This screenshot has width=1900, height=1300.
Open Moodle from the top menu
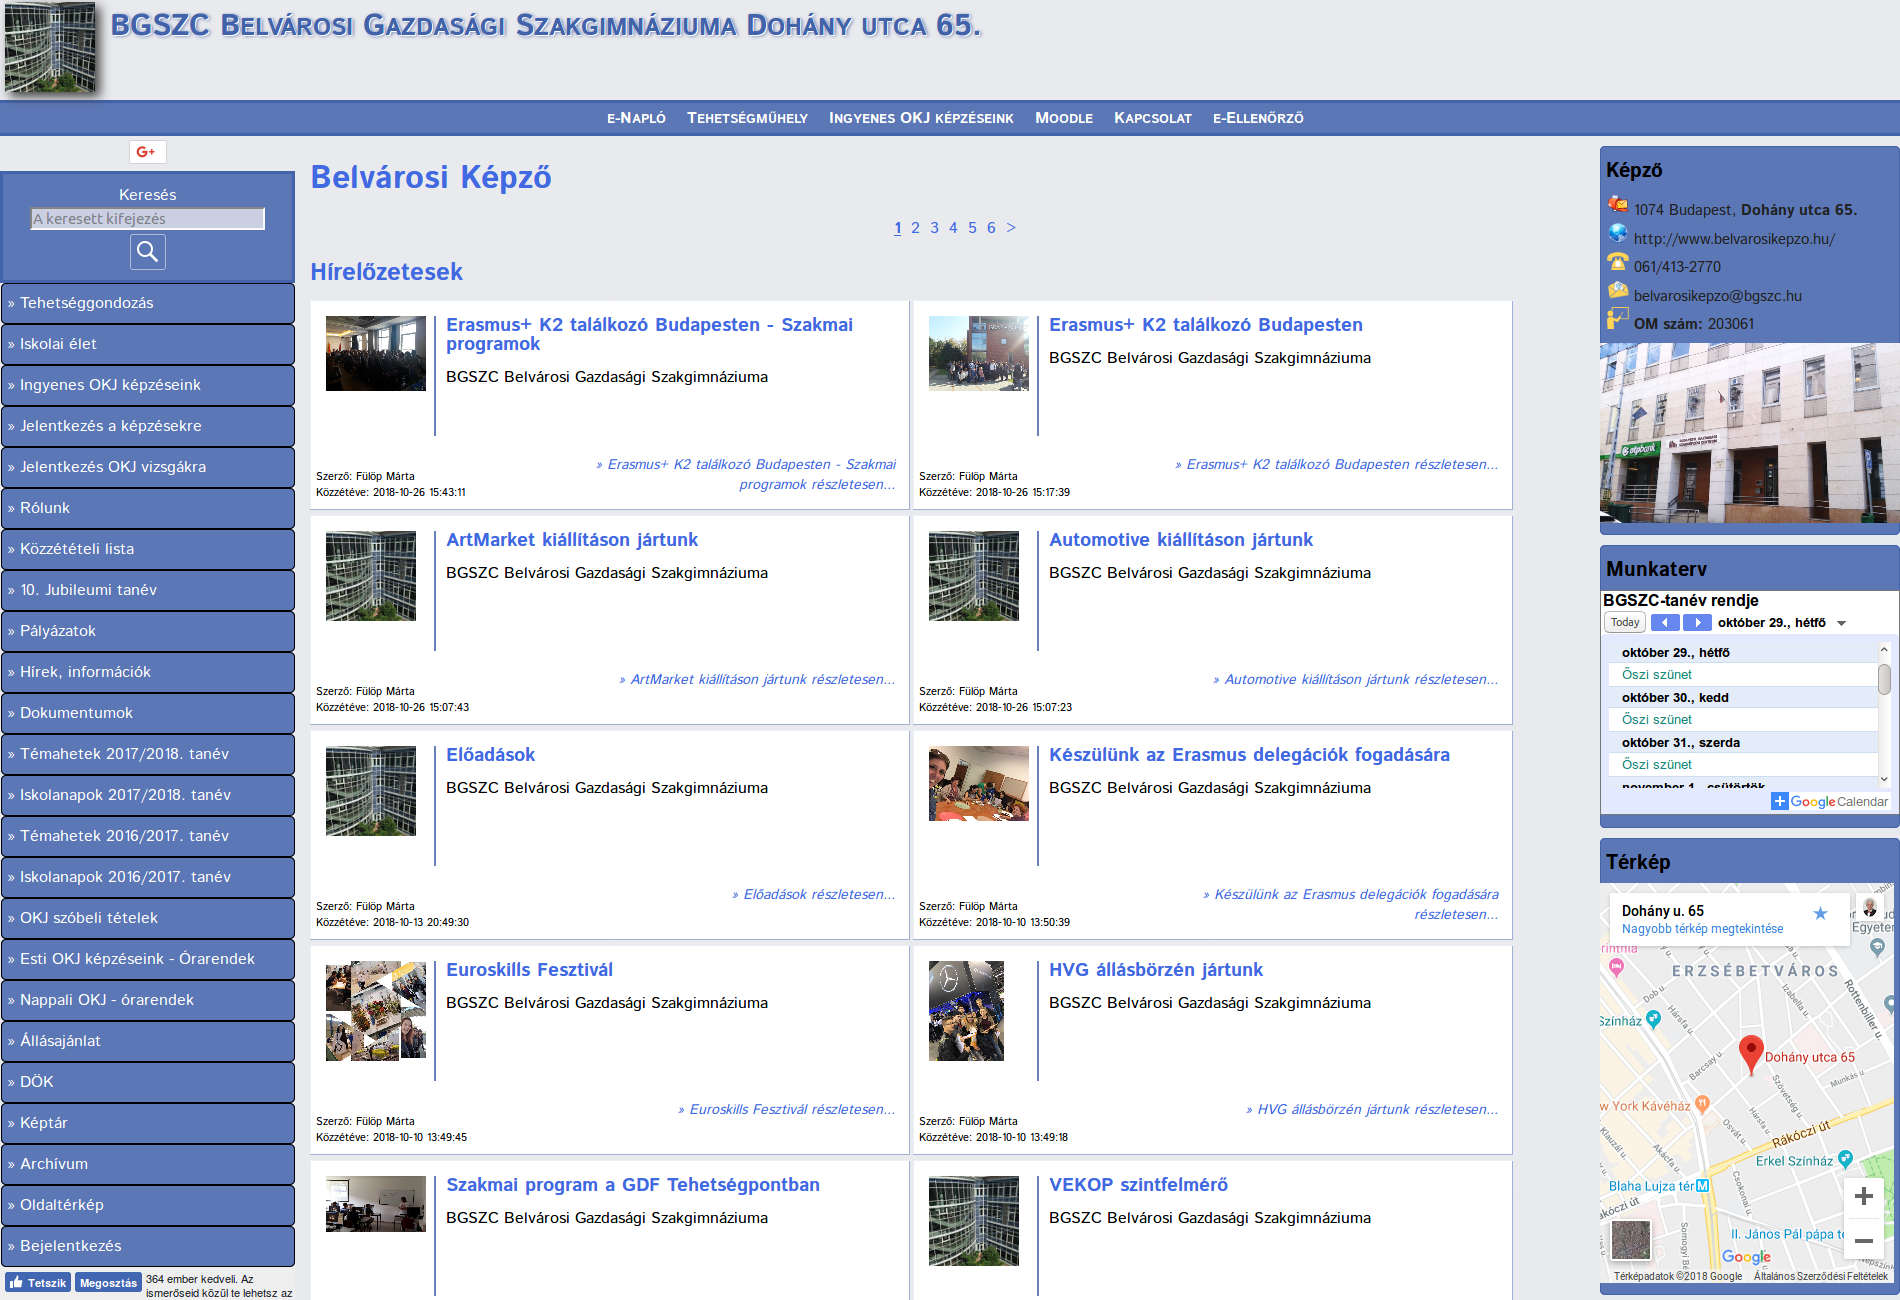click(x=1063, y=118)
